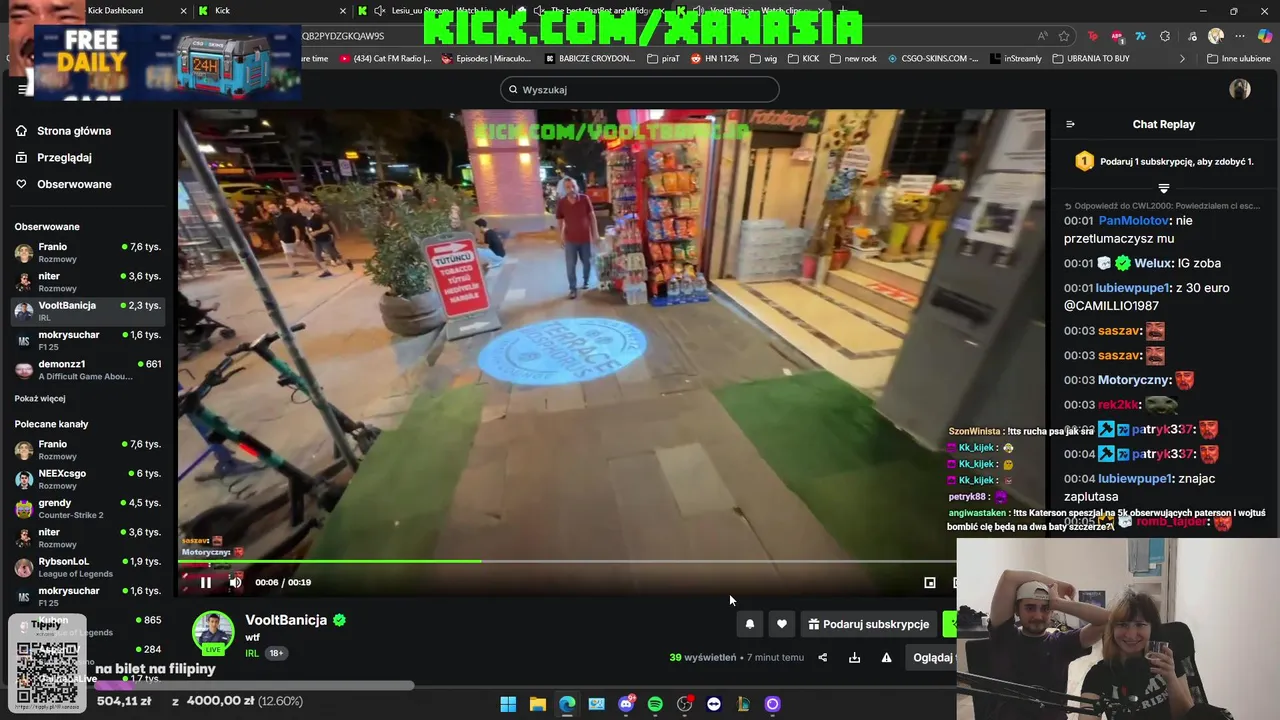
Task: Open CSGO-SKINS.COM bookmark
Action: [932, 59]
